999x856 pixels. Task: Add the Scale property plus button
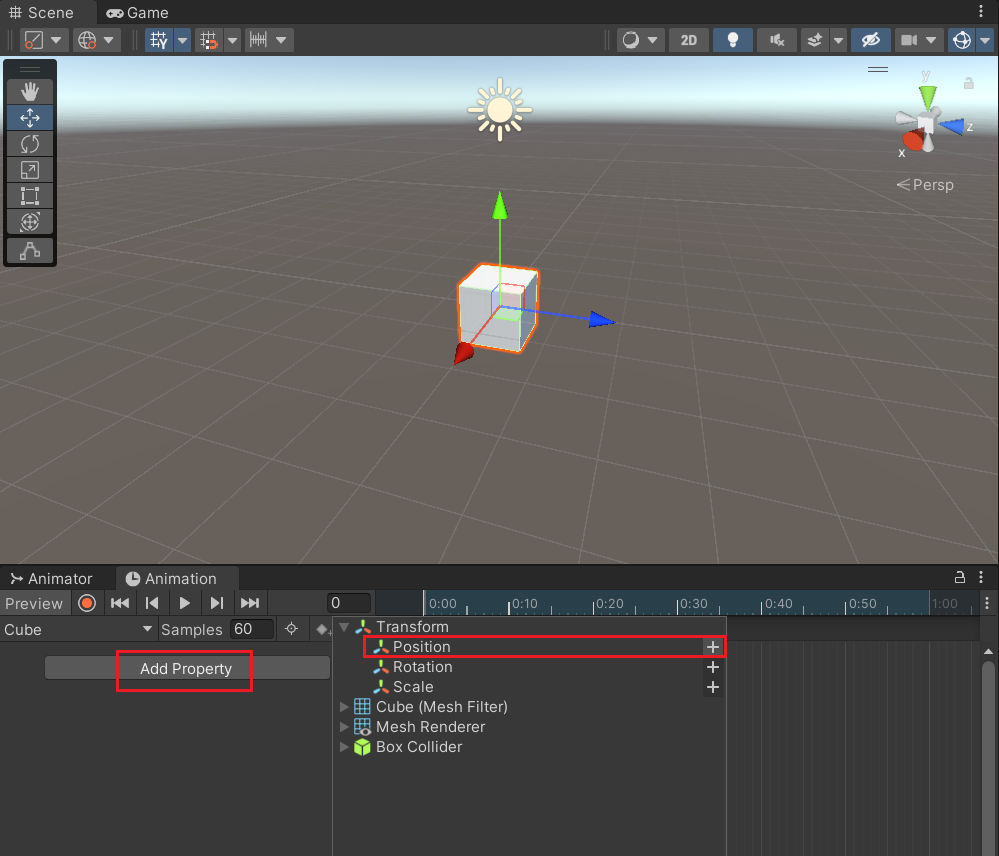[x=713, y=687]
